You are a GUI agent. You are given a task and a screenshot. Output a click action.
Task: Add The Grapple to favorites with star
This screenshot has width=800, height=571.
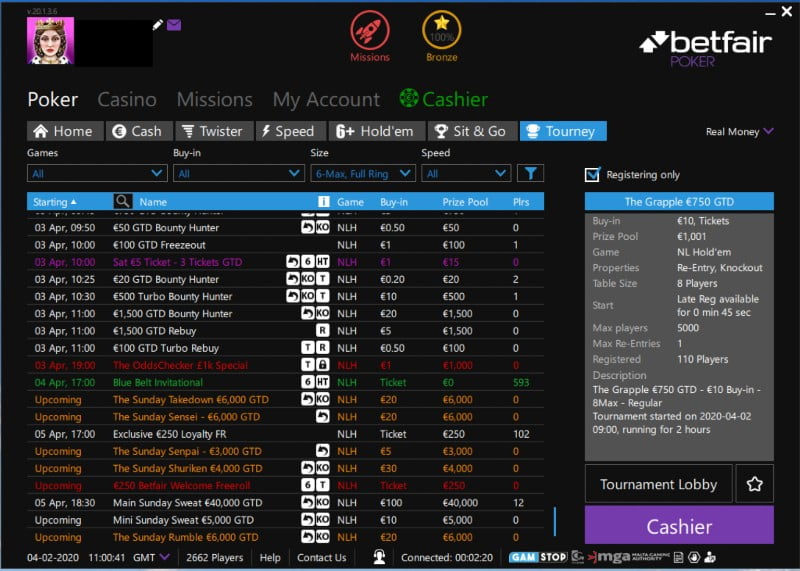(x=755, y=484)
